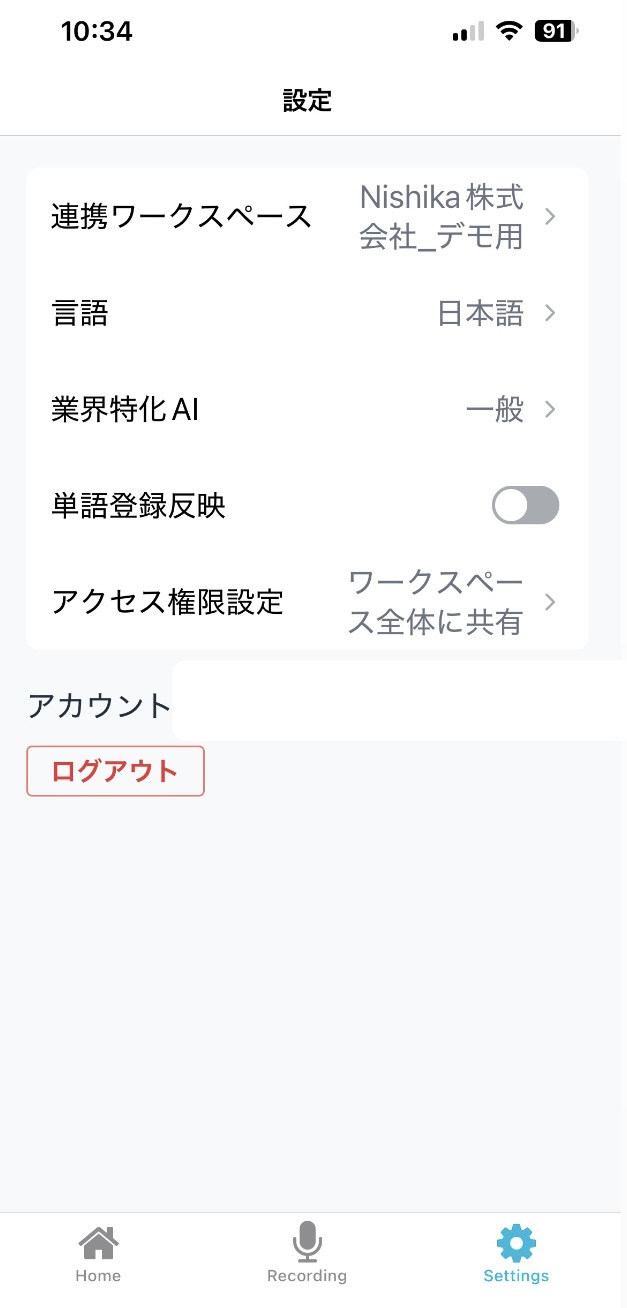Tap the アカウント label

(100, 706)
